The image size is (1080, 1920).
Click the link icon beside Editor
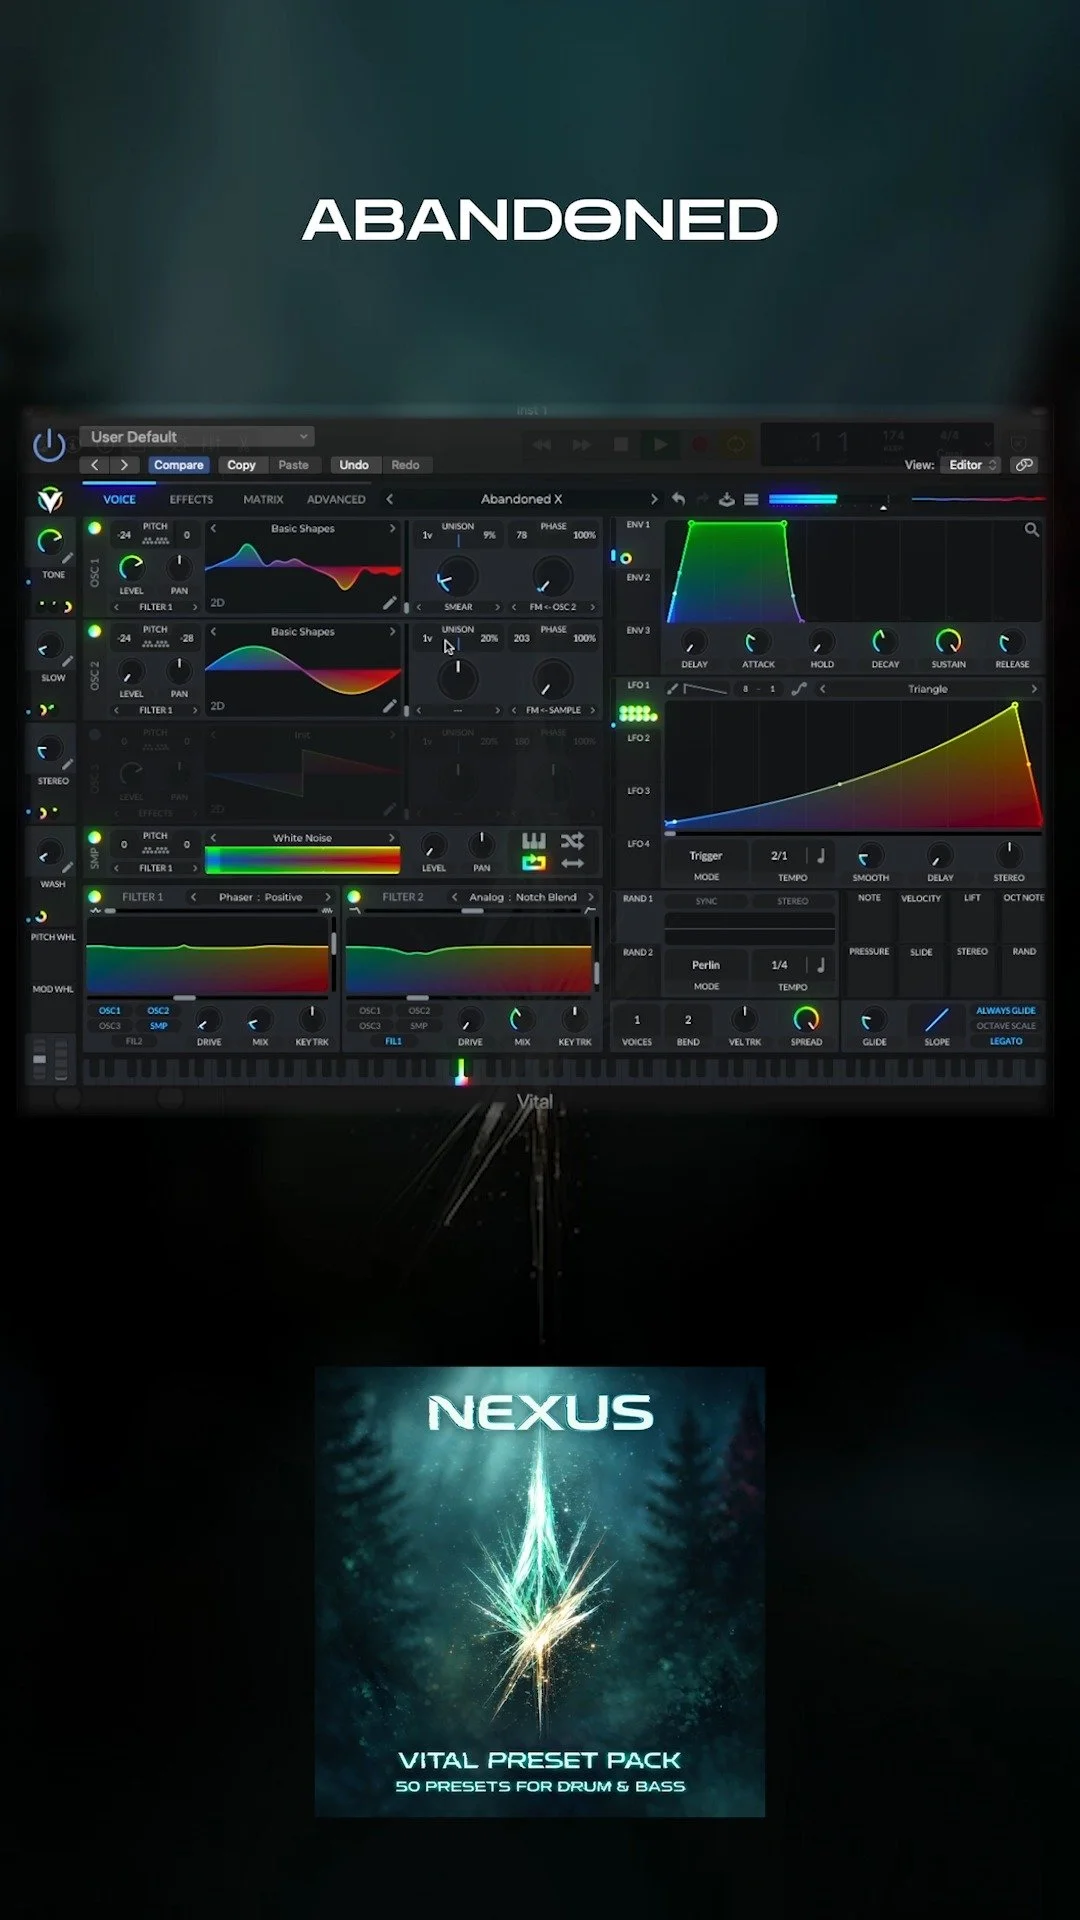click(x=1024, y=465)
